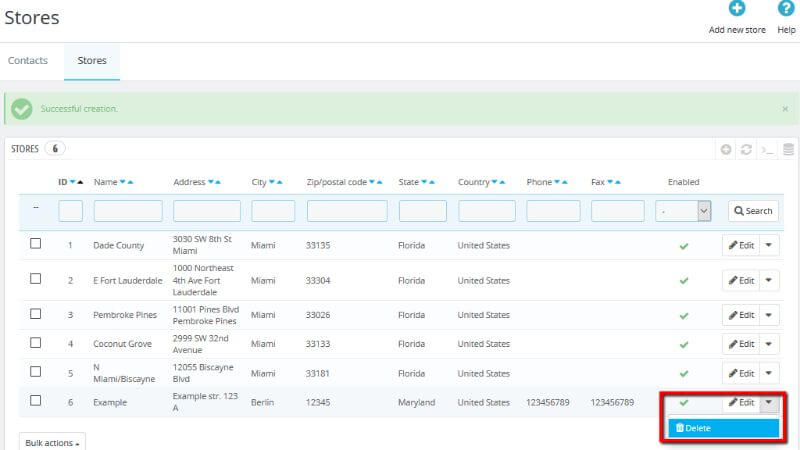
Task: Choose Delete from the open action menu
Action: click(x=723, y=428)
